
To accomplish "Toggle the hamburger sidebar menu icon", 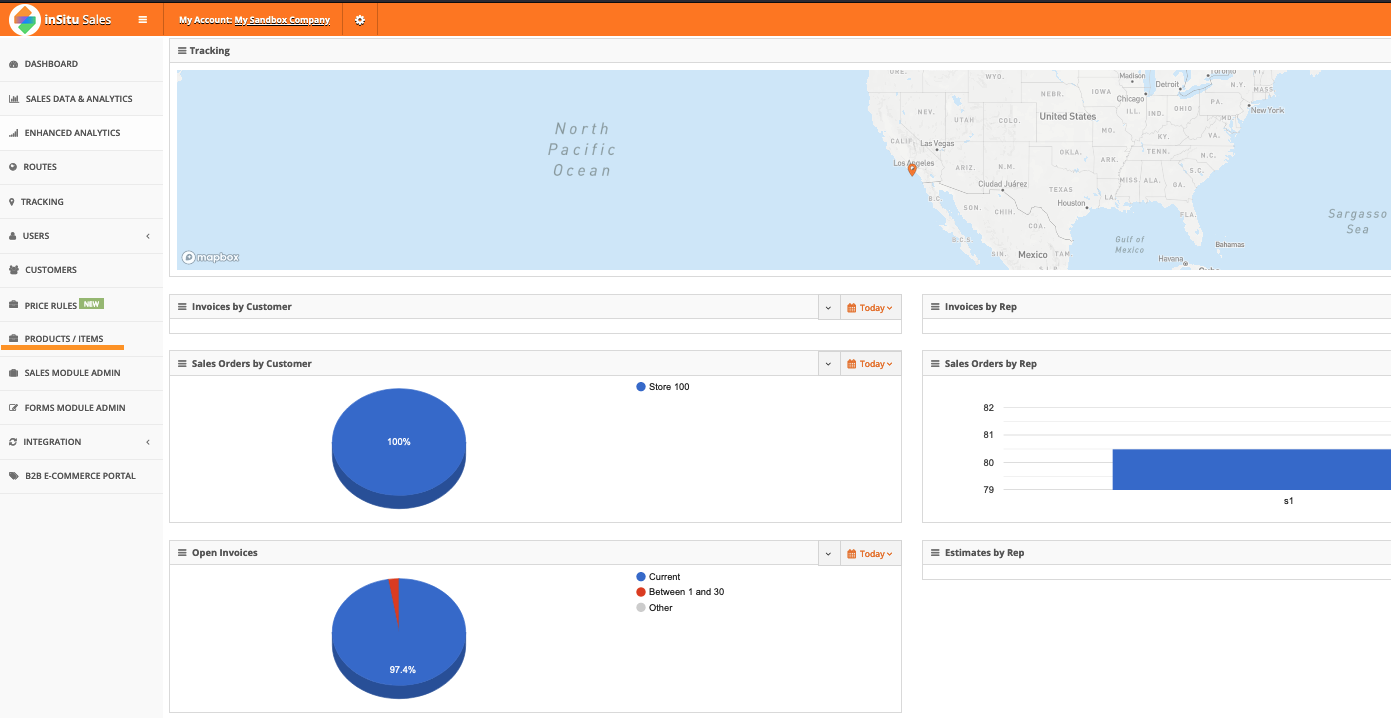I will tap(143, 20).
